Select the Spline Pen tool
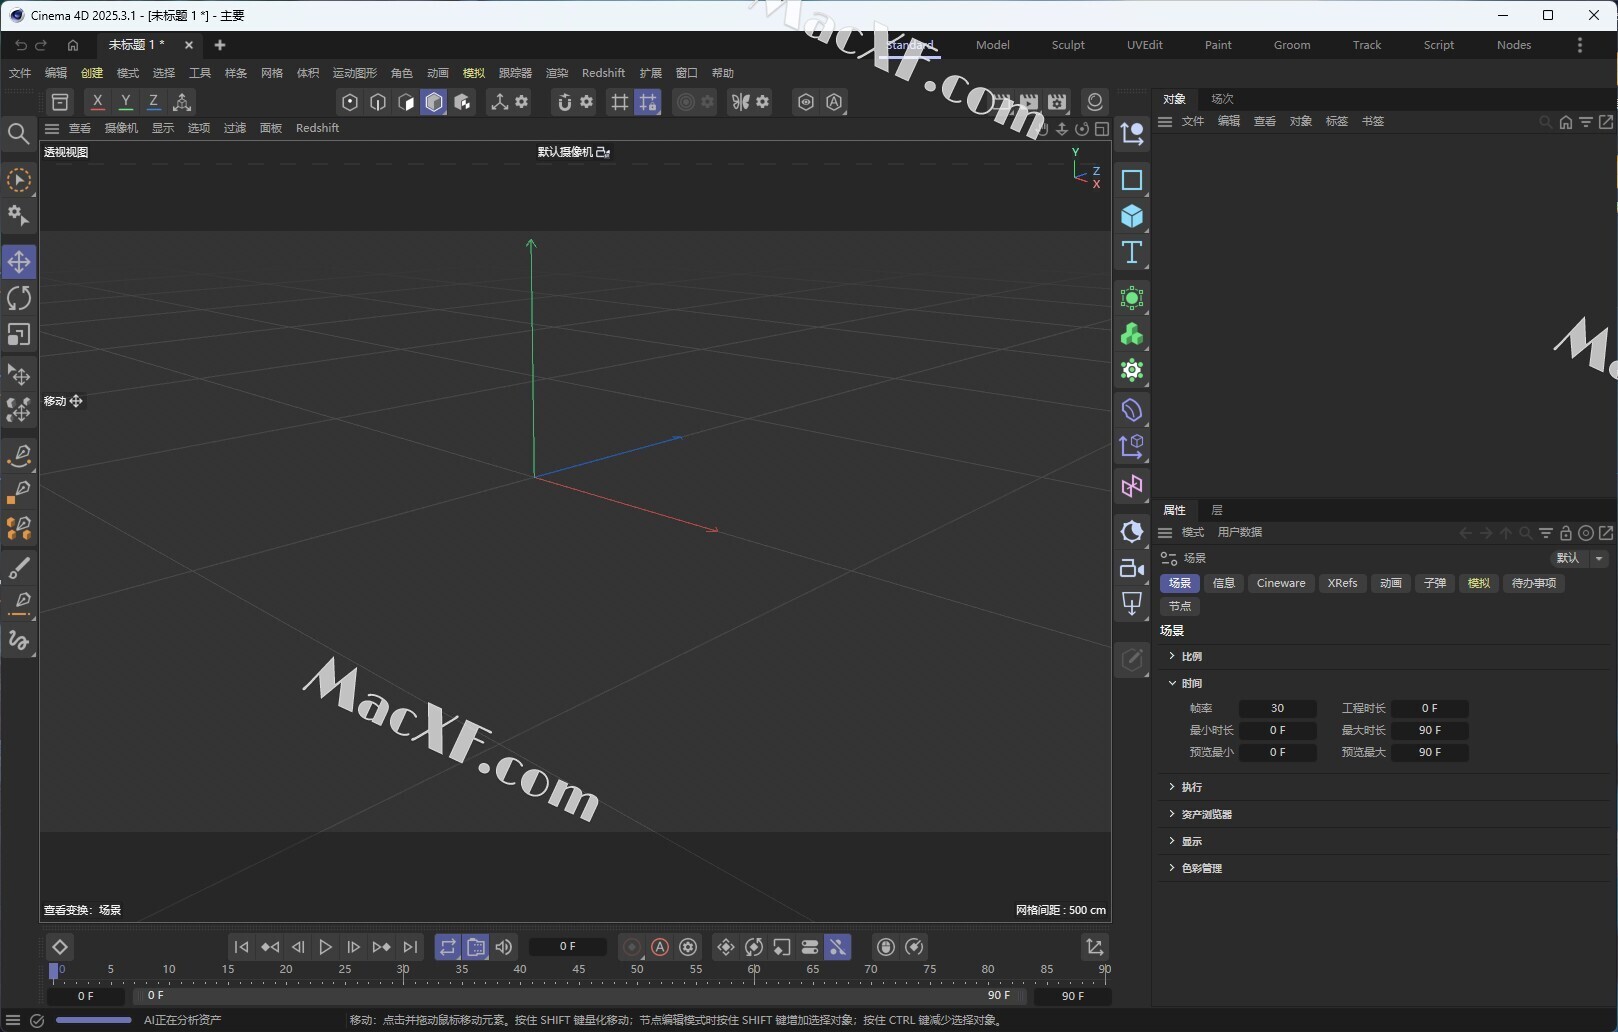The width and height of the screenshot is (1618, 1032). click(x=19, y=455)
